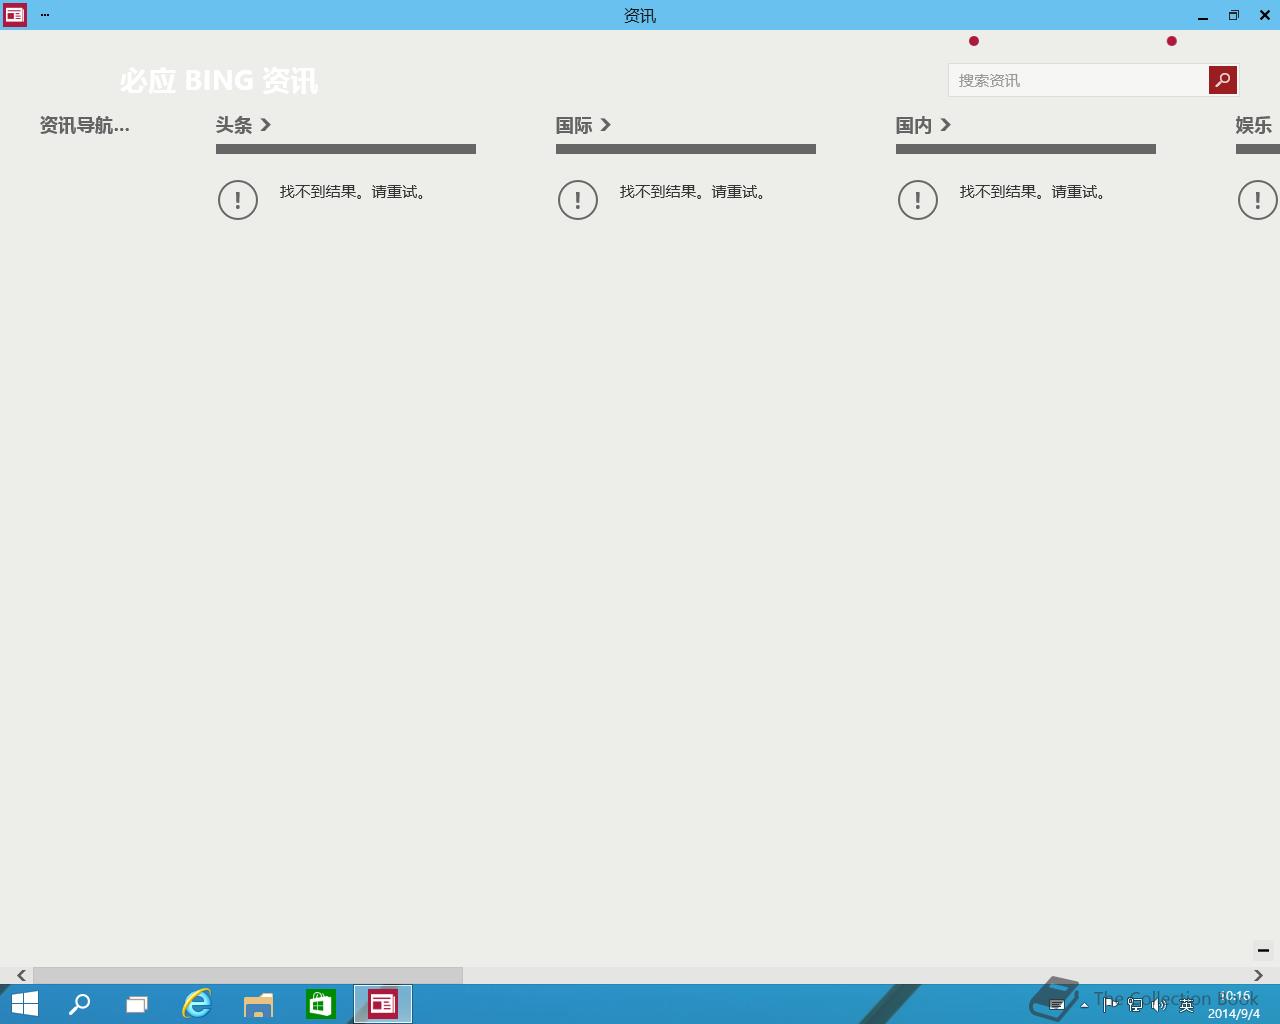Click the horizontal scrollbar thumb
This screenshot has width=1280, height=1024.
click(248, 975)
